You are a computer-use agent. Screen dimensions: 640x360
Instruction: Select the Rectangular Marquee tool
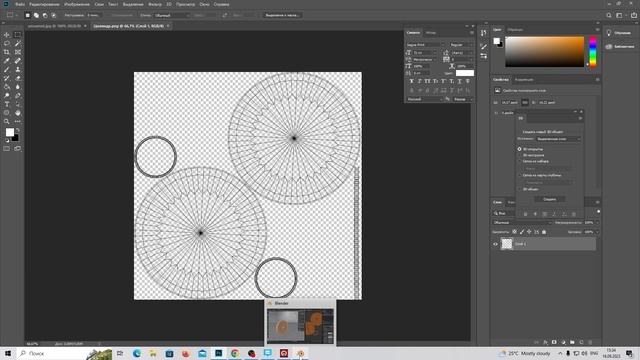[18, 35]
